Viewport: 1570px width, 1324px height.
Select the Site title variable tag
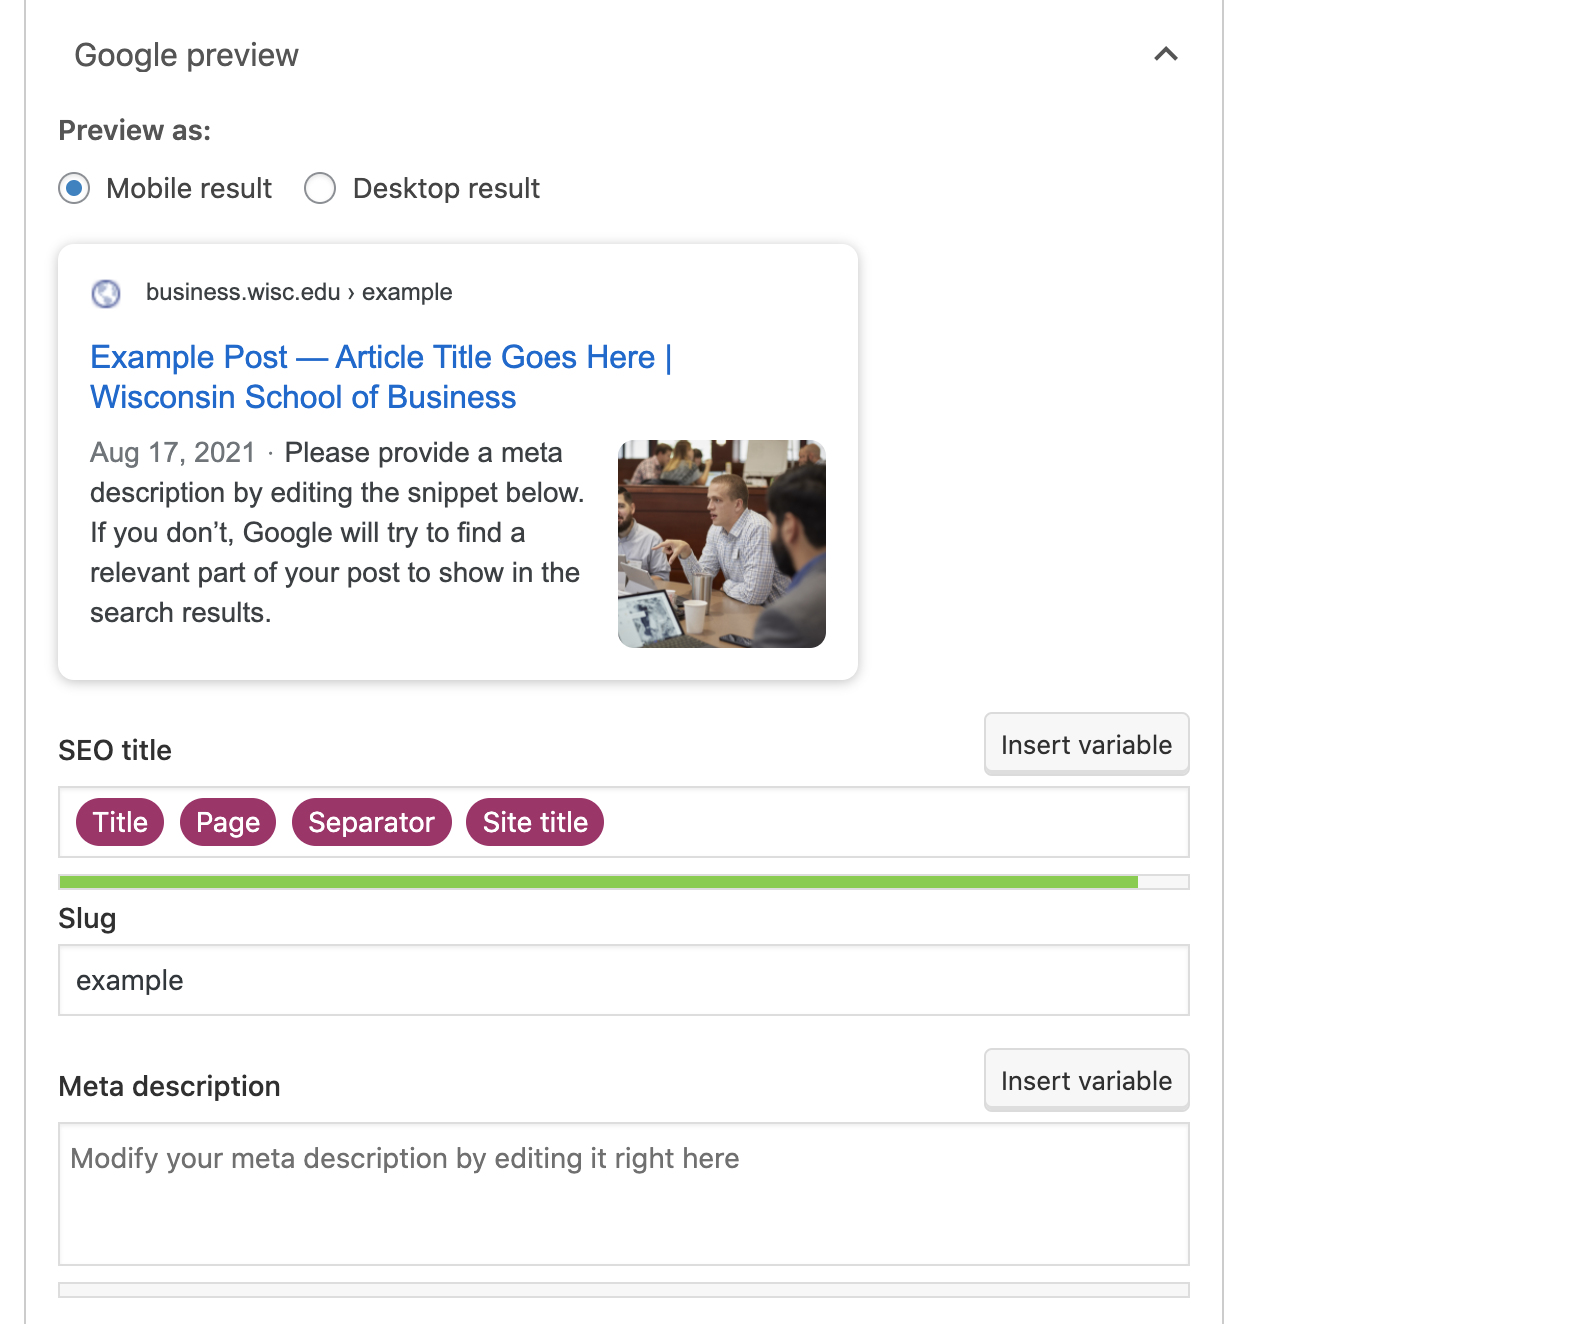[x=535, y=822]
